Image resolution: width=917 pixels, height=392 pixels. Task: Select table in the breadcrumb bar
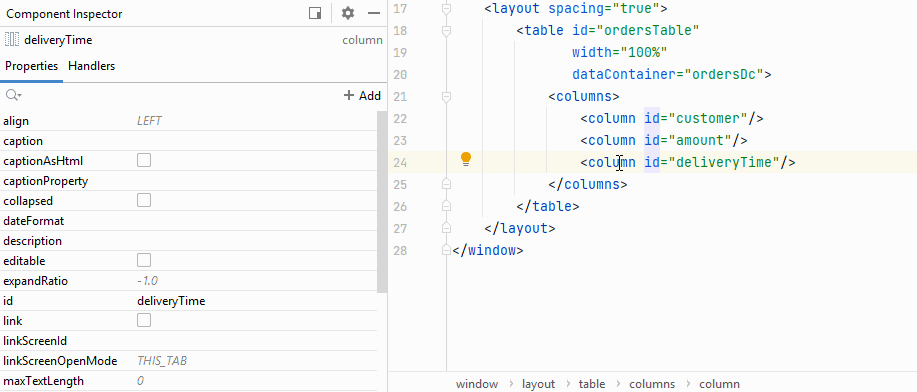tap(592, 384)
